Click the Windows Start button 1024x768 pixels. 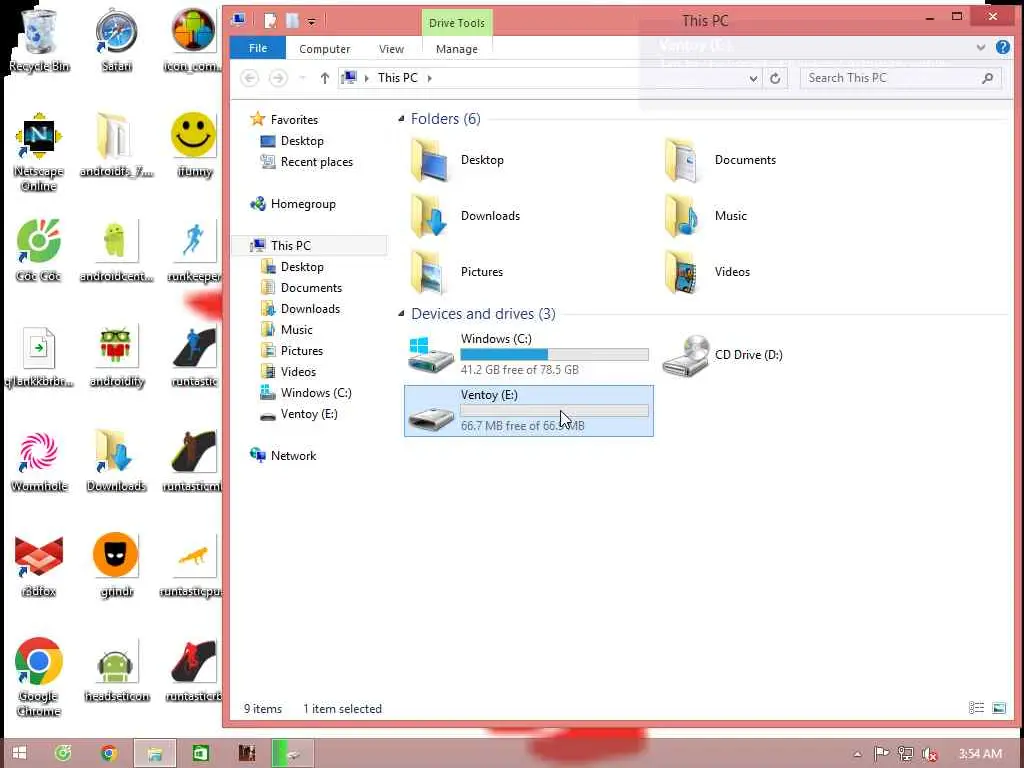point(20,753)
